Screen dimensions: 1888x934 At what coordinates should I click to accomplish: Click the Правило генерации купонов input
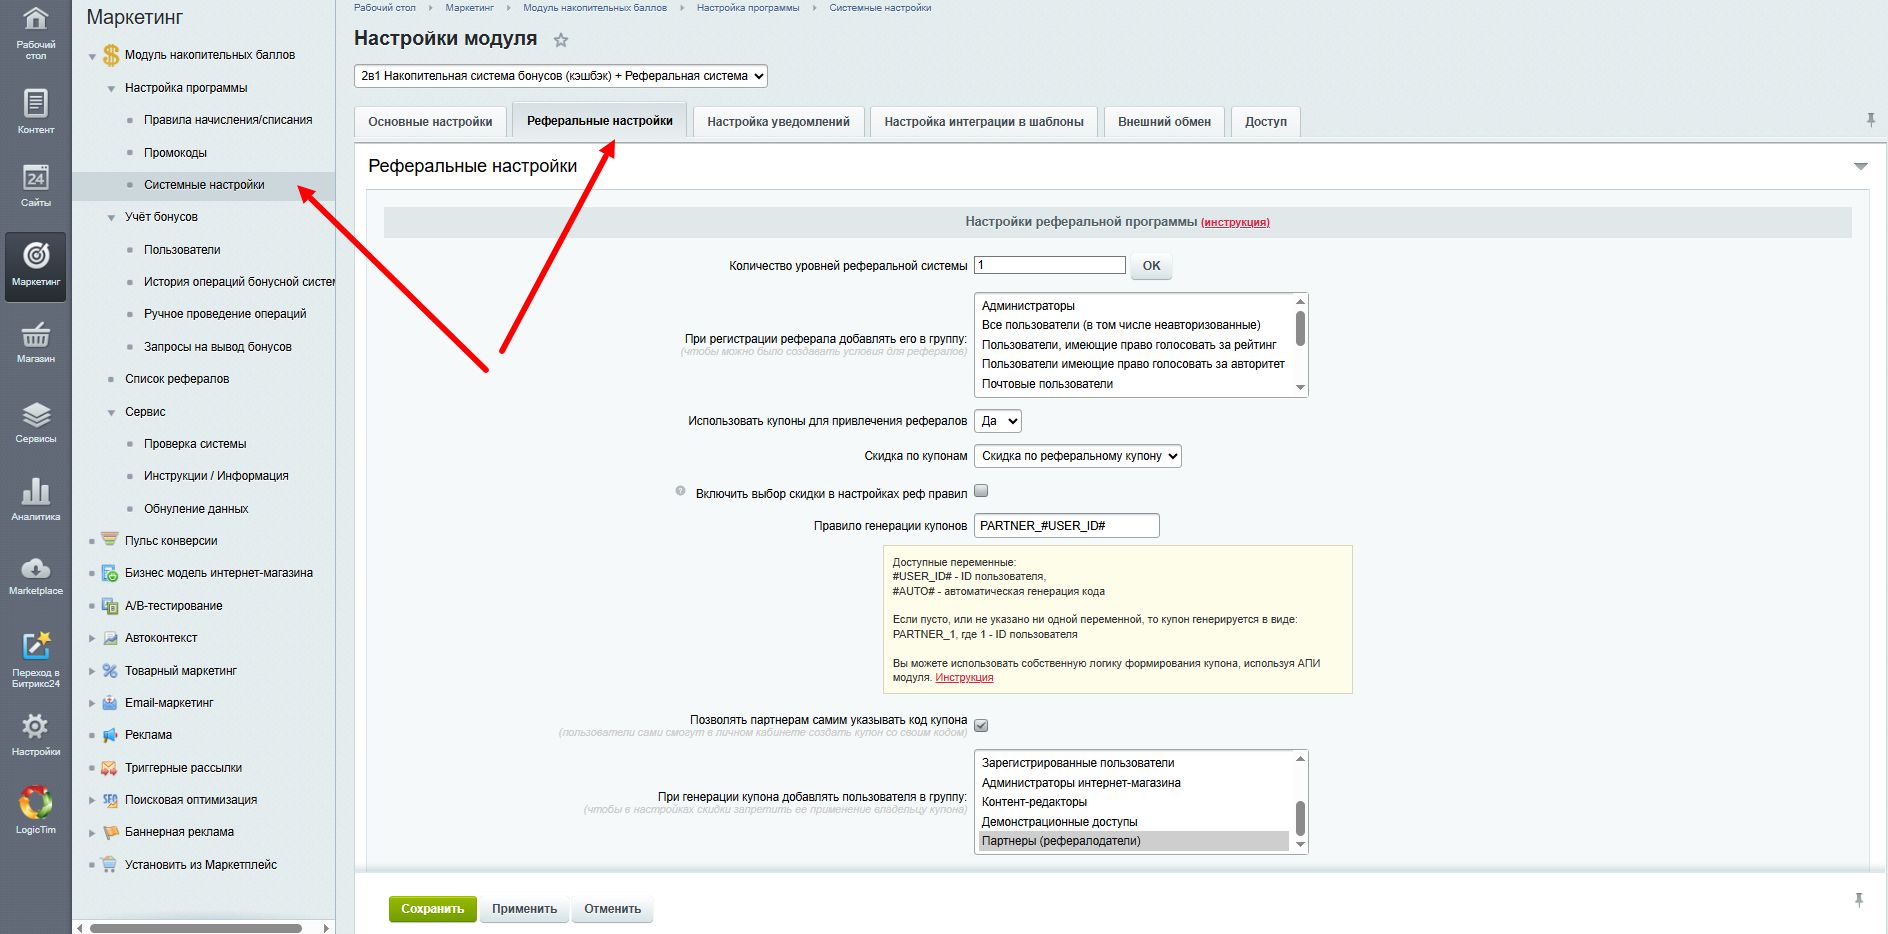(1067, 526)
